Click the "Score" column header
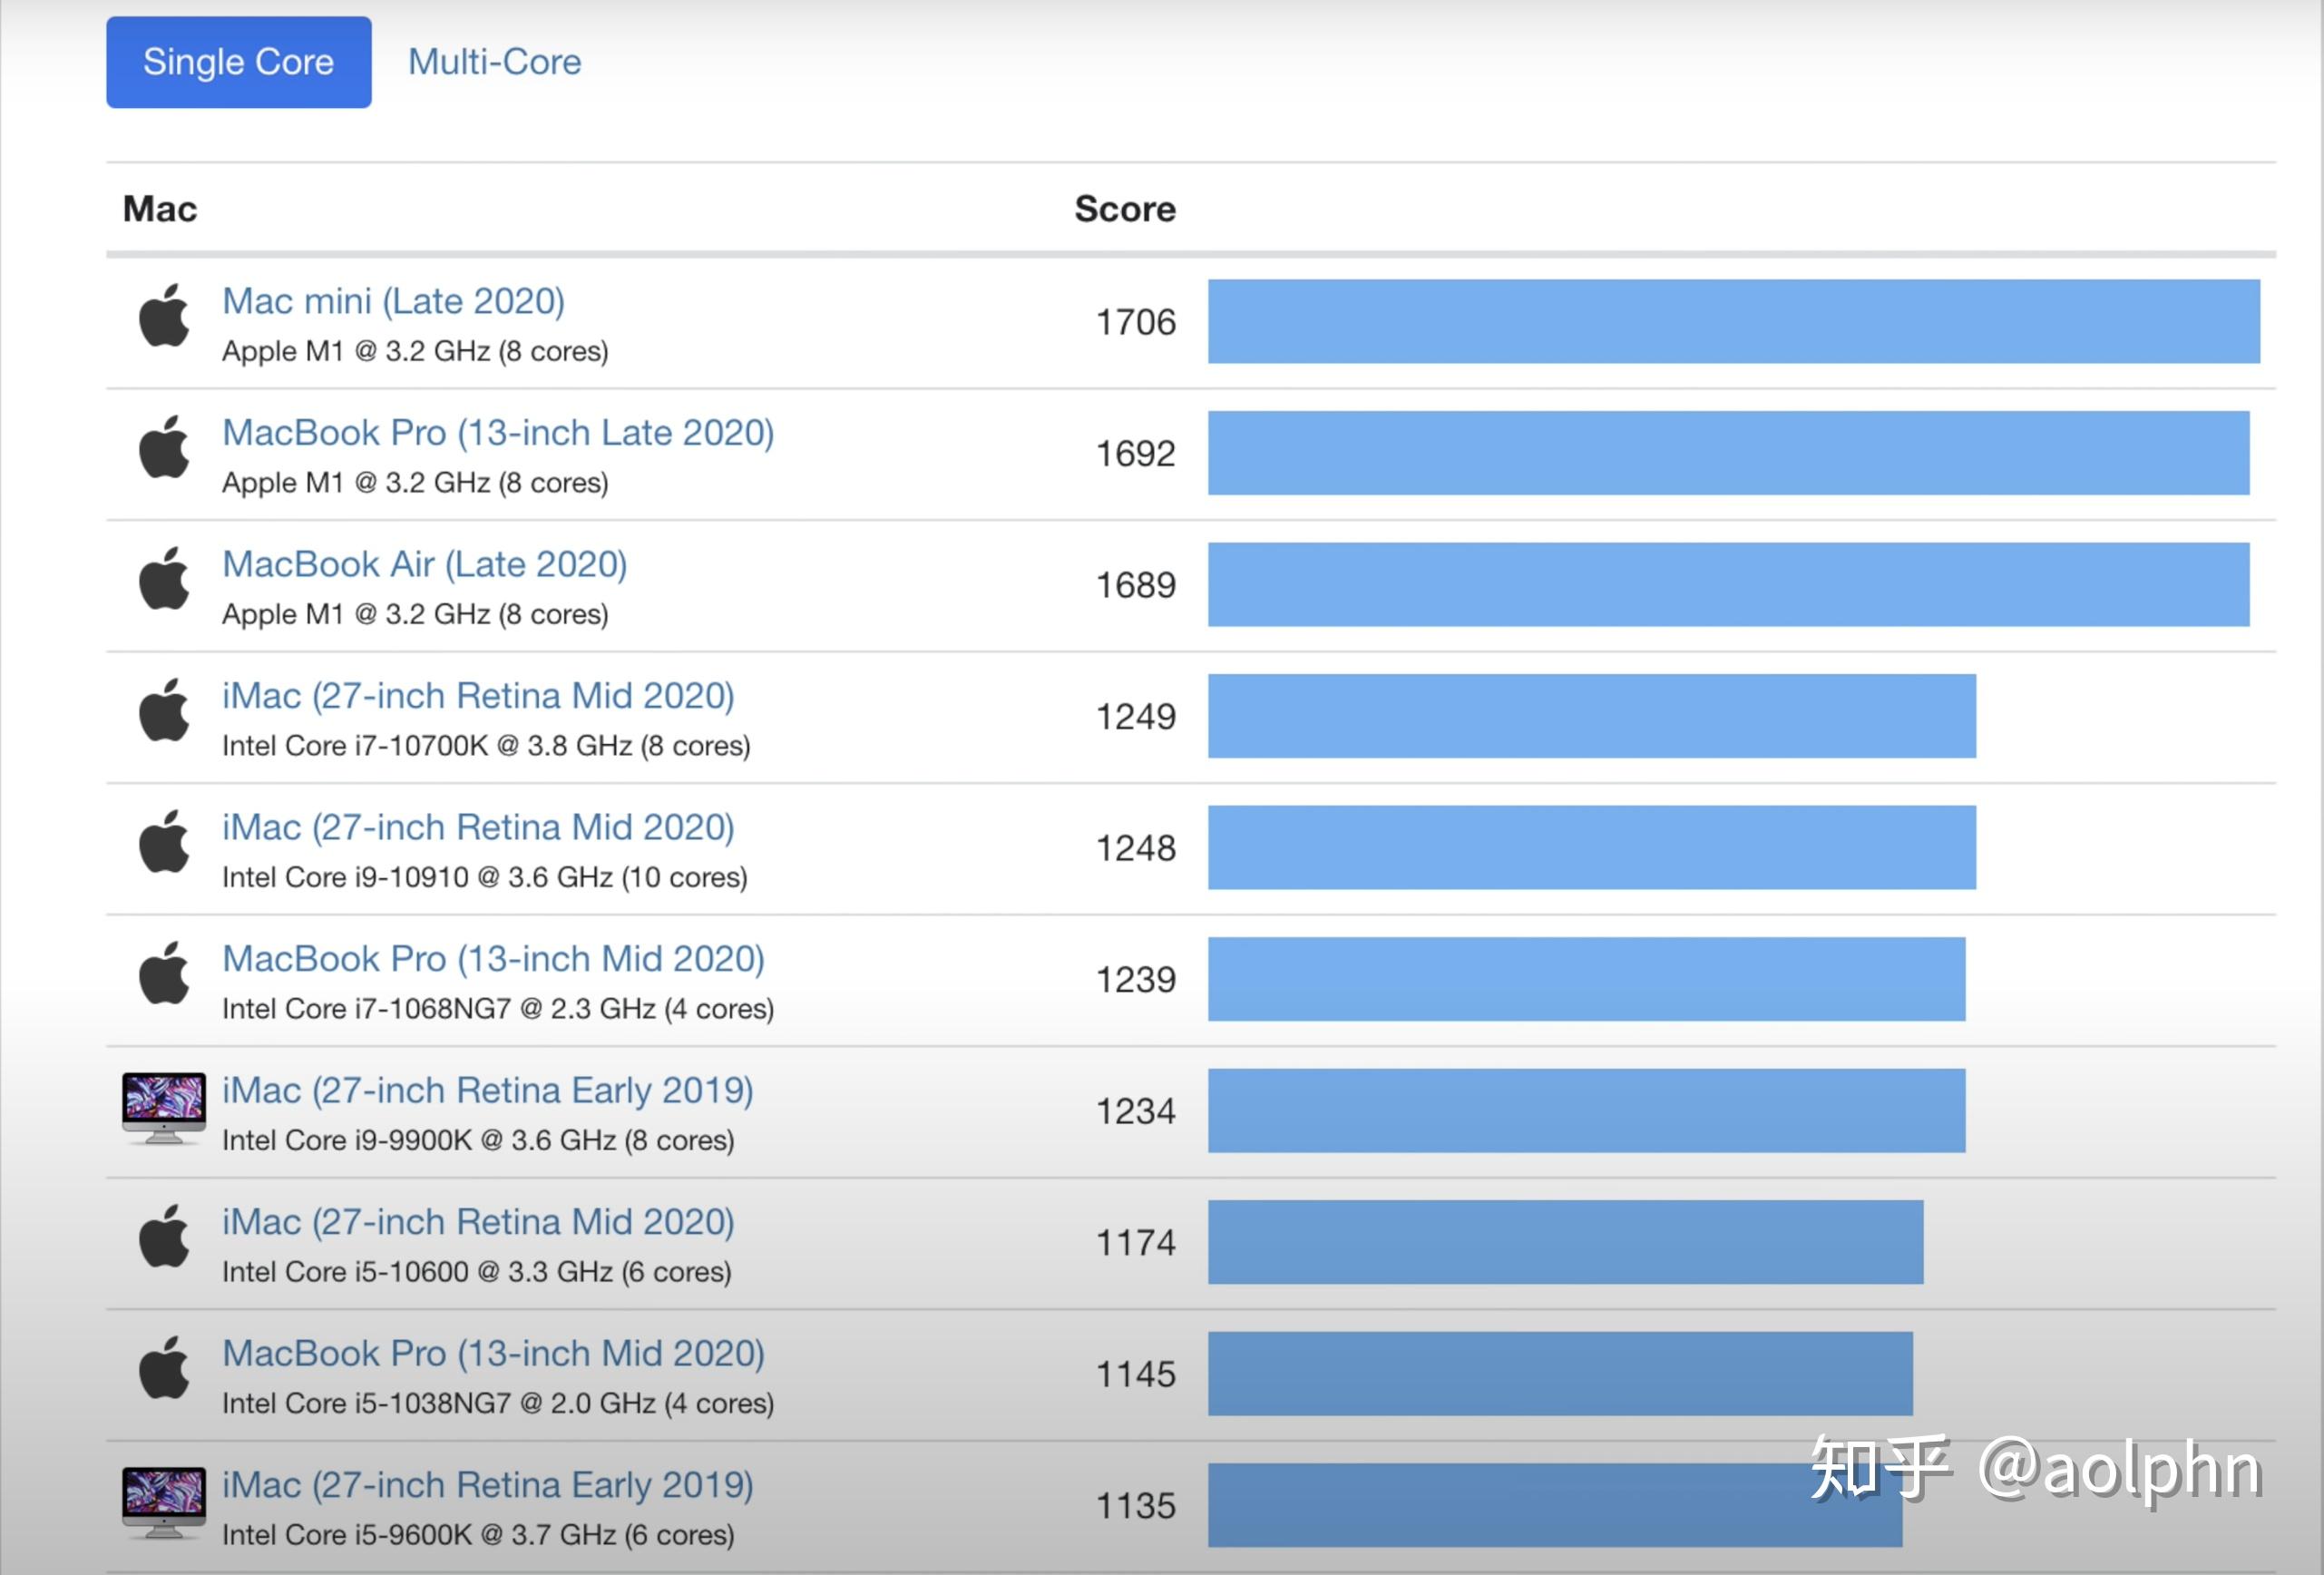 1125,209
